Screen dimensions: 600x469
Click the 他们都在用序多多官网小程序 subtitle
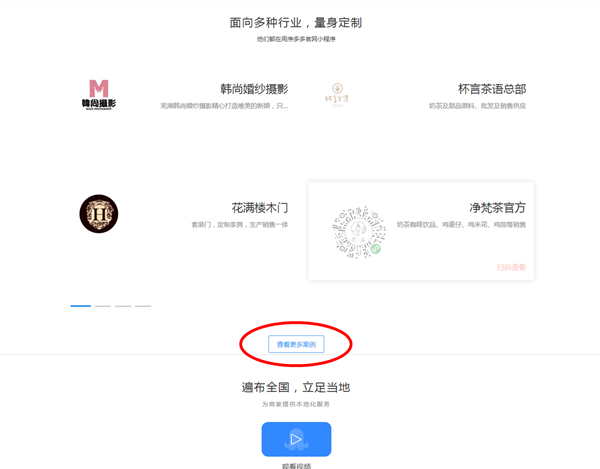296,39
